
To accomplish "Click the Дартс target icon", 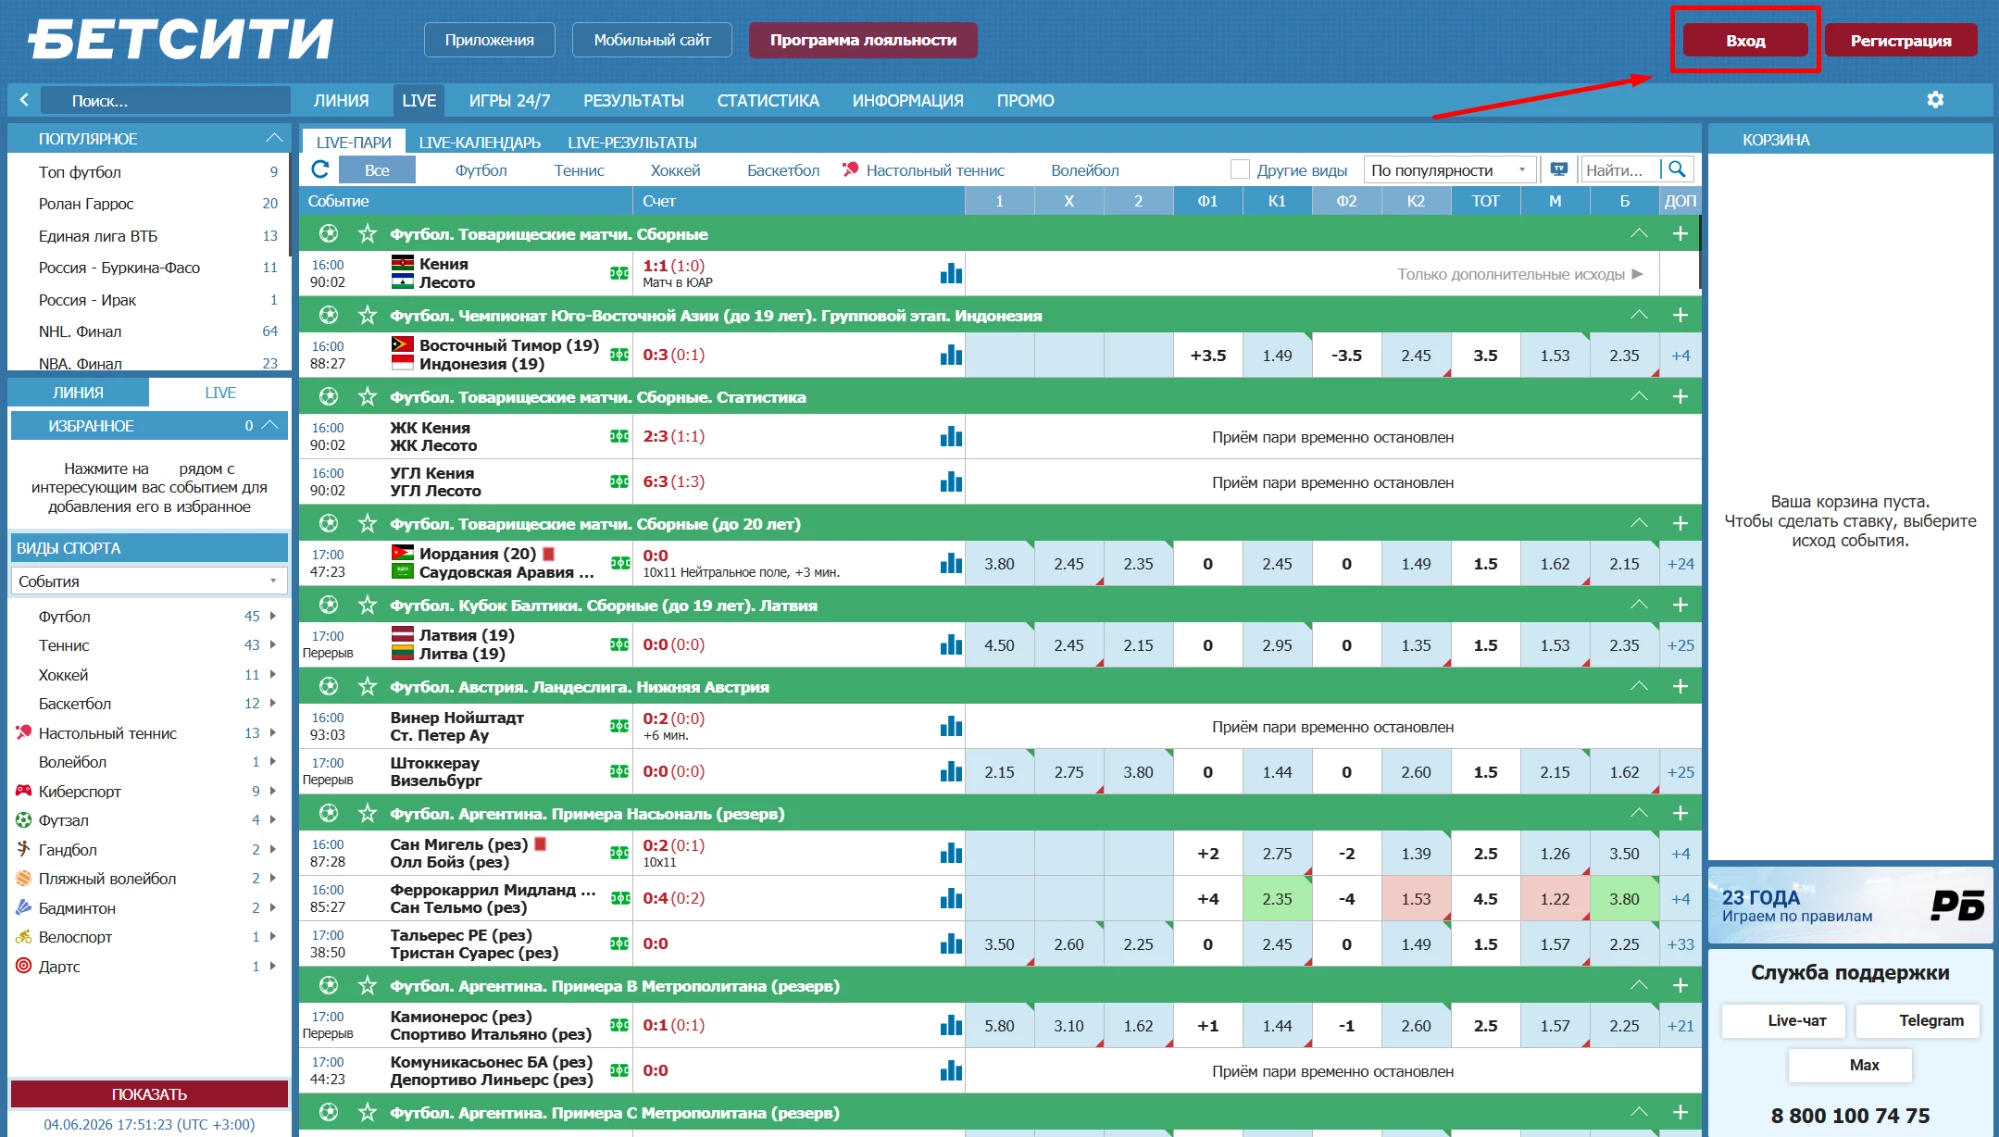I will click(x=24, y=966).
